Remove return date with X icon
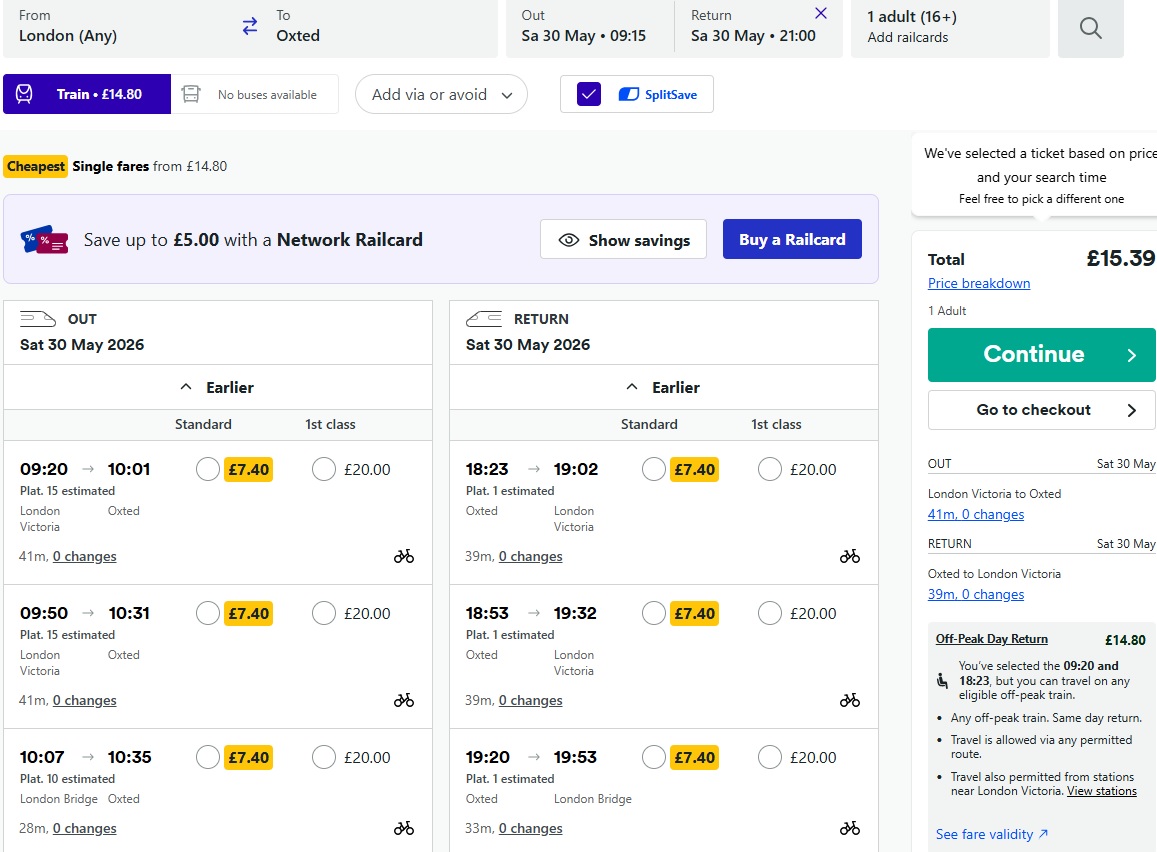This screenshot has width=1157, height=852. click(x=821, y=14)
